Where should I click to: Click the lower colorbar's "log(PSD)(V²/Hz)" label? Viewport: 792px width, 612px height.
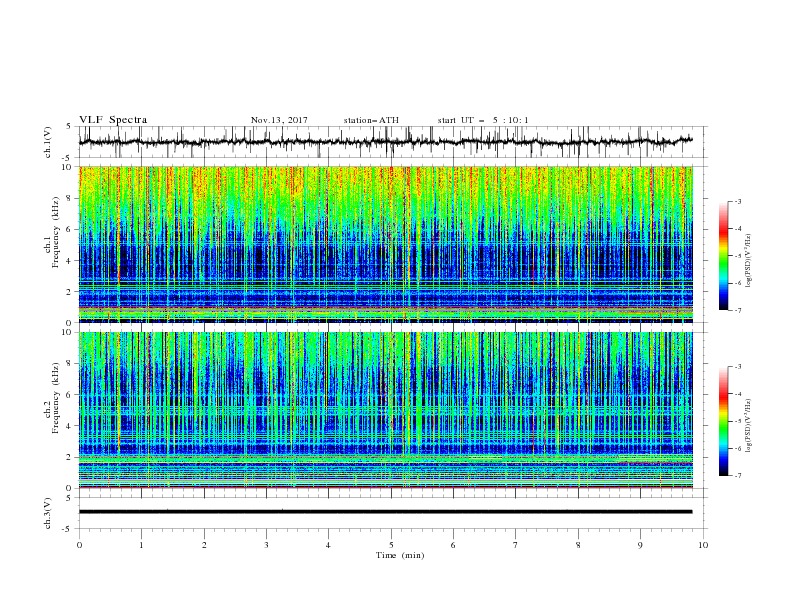point(748,426)
